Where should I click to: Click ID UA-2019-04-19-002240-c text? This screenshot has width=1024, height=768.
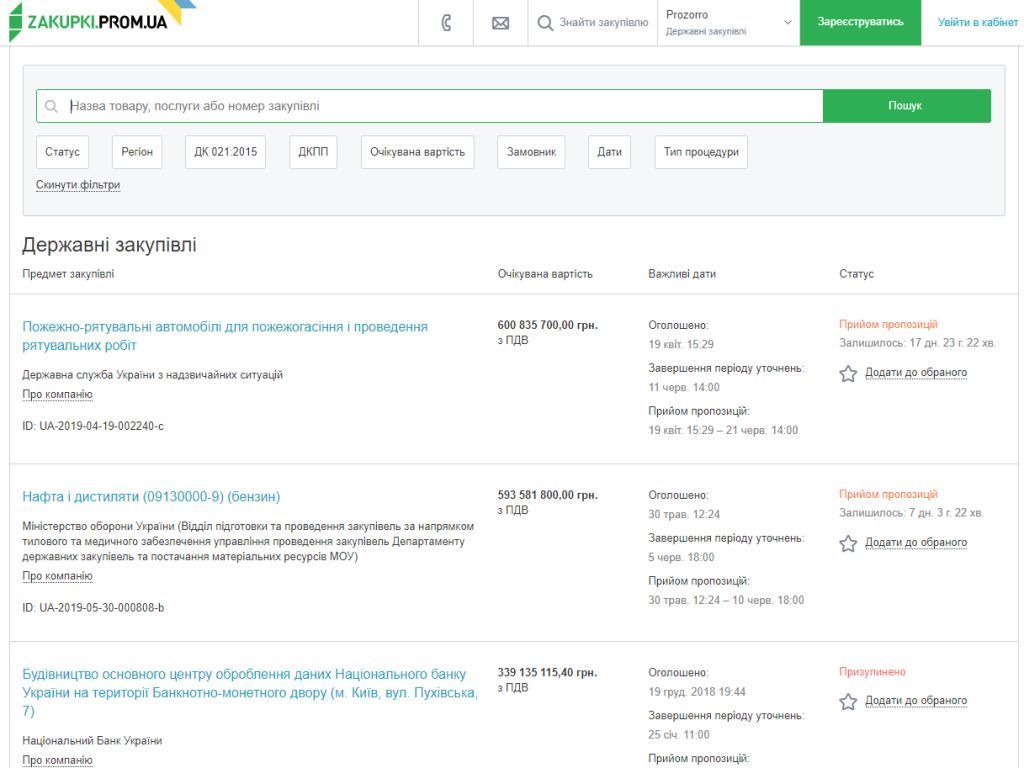[93, 426]
